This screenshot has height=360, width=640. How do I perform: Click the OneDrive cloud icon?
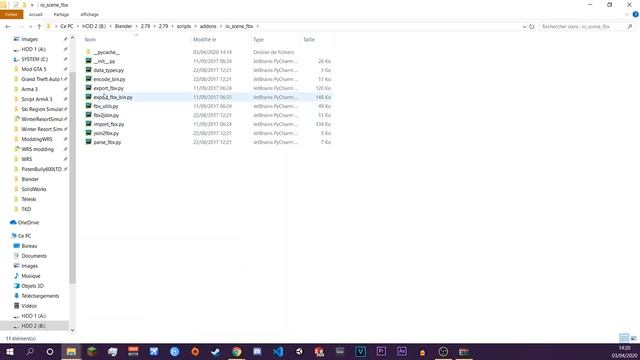13,222
